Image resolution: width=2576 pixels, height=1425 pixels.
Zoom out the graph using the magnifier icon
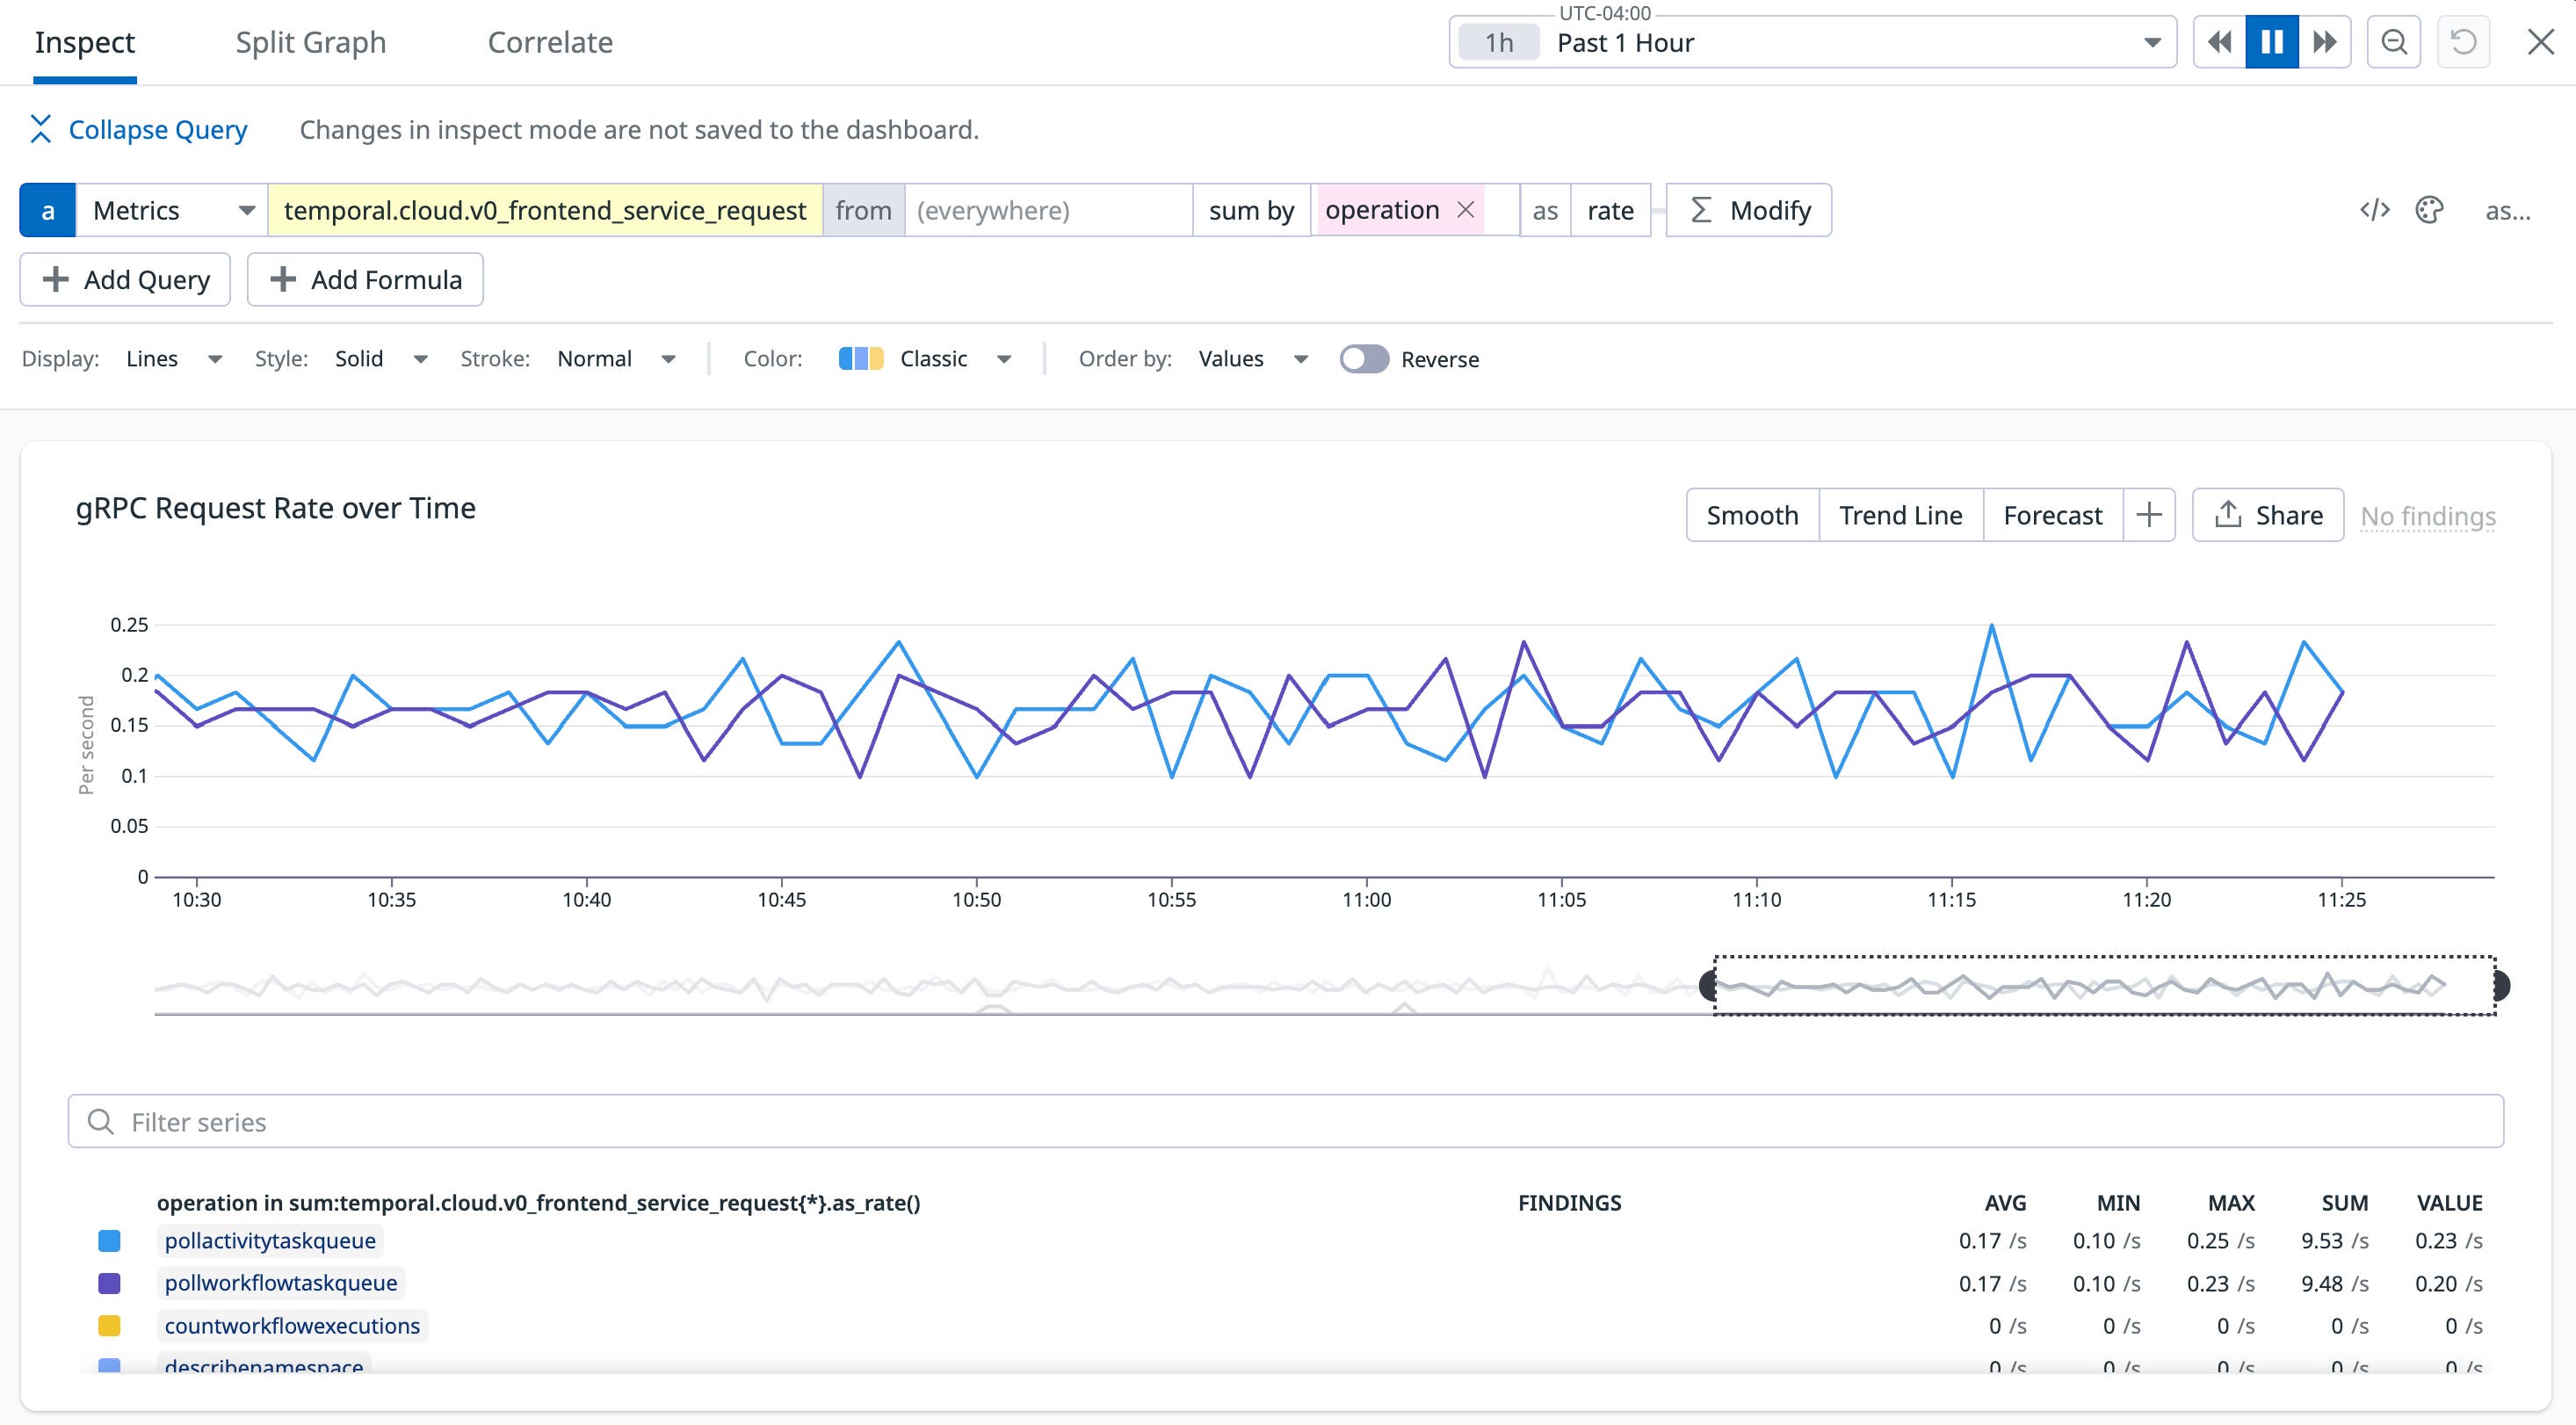[2394, 42]
